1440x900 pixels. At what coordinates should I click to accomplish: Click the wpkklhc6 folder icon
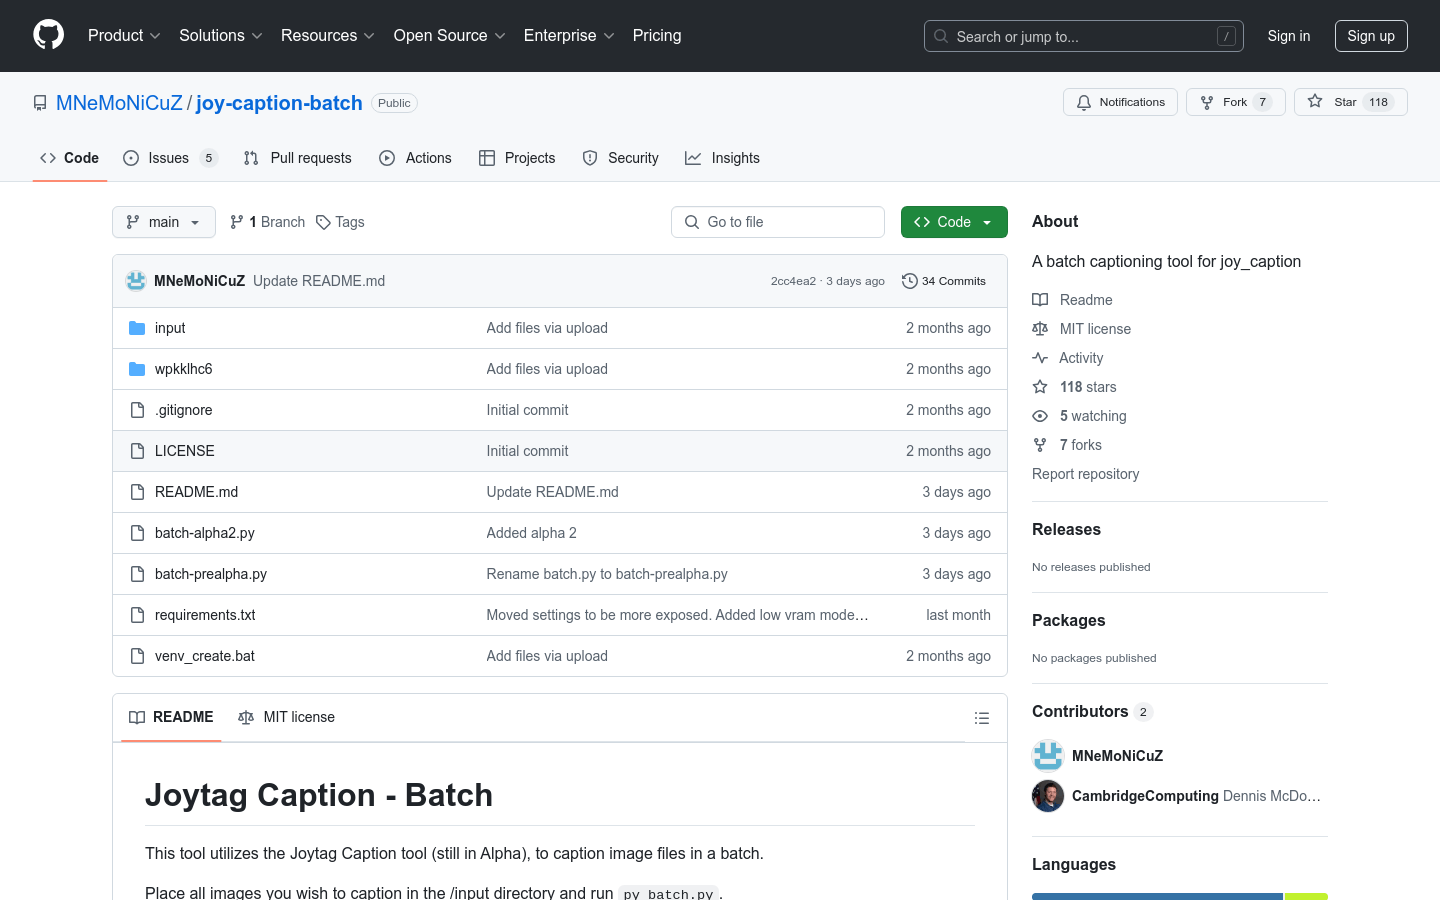137,369
